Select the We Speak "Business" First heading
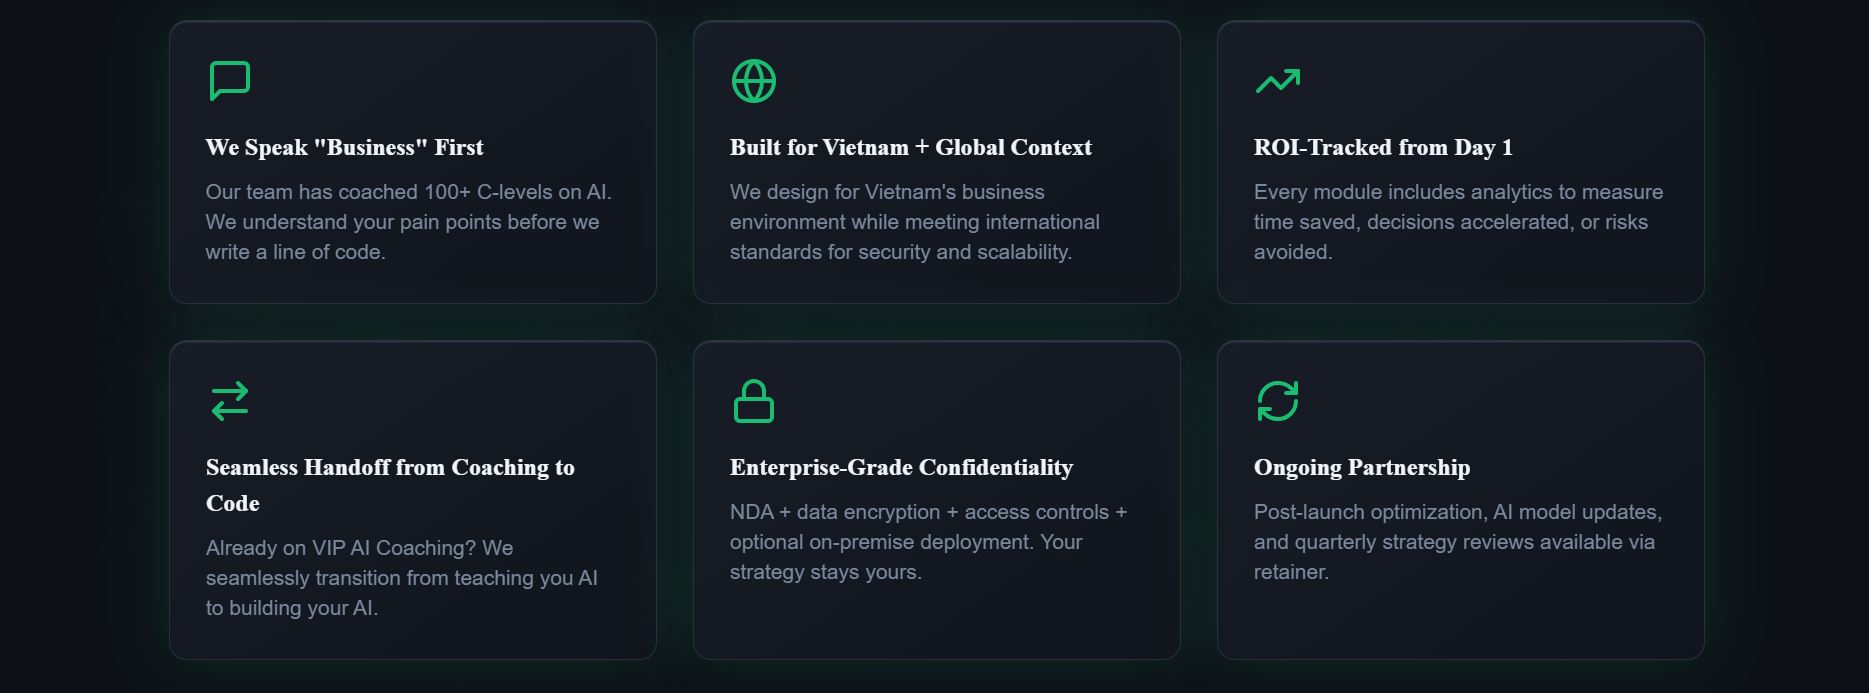The image size is (1869, 693). tap(344, 148)
